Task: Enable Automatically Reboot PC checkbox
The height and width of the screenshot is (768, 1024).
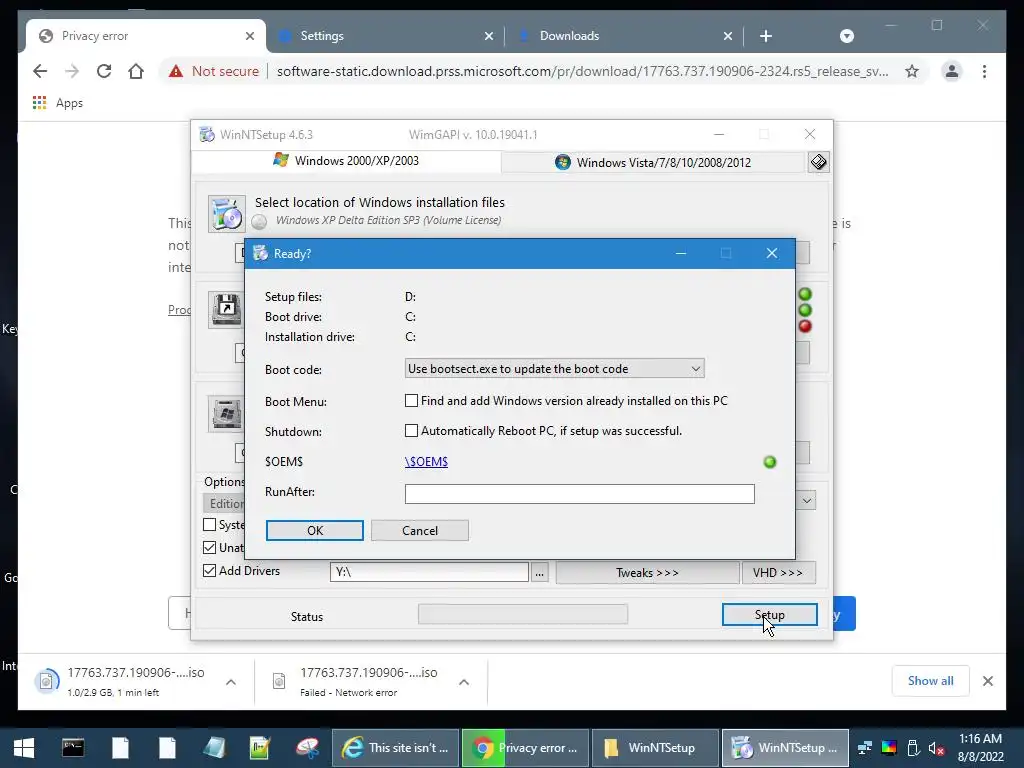Action: click(411, 430)
